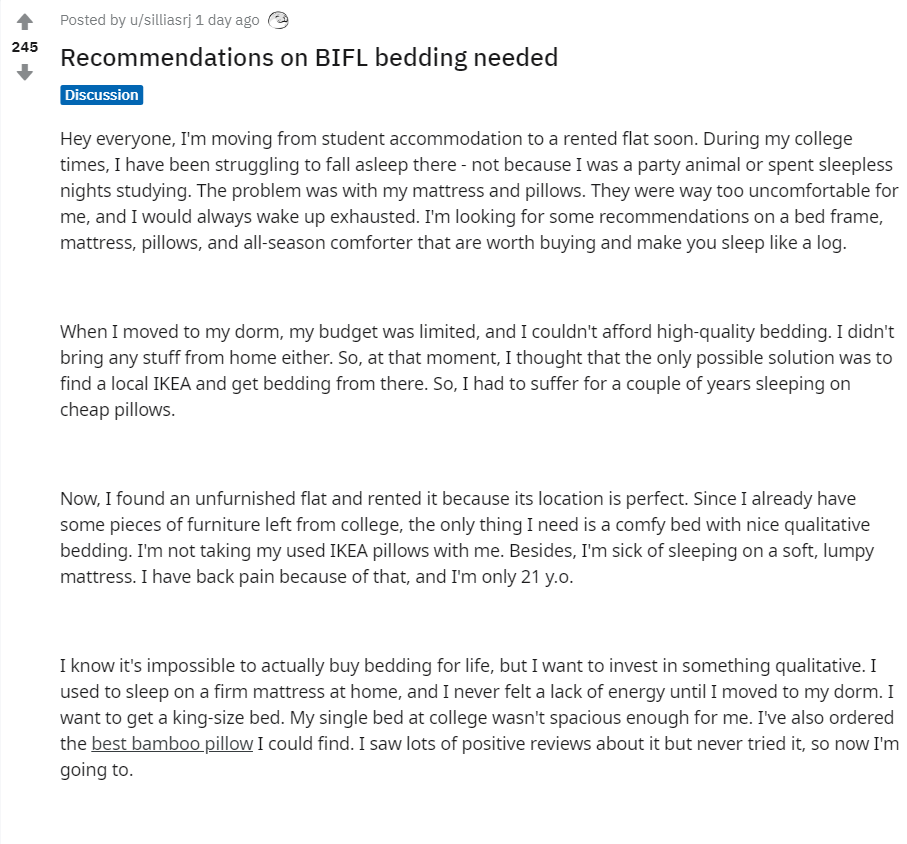
Task: Upvote the BIFL bedding post
Action: click(25, 22)
